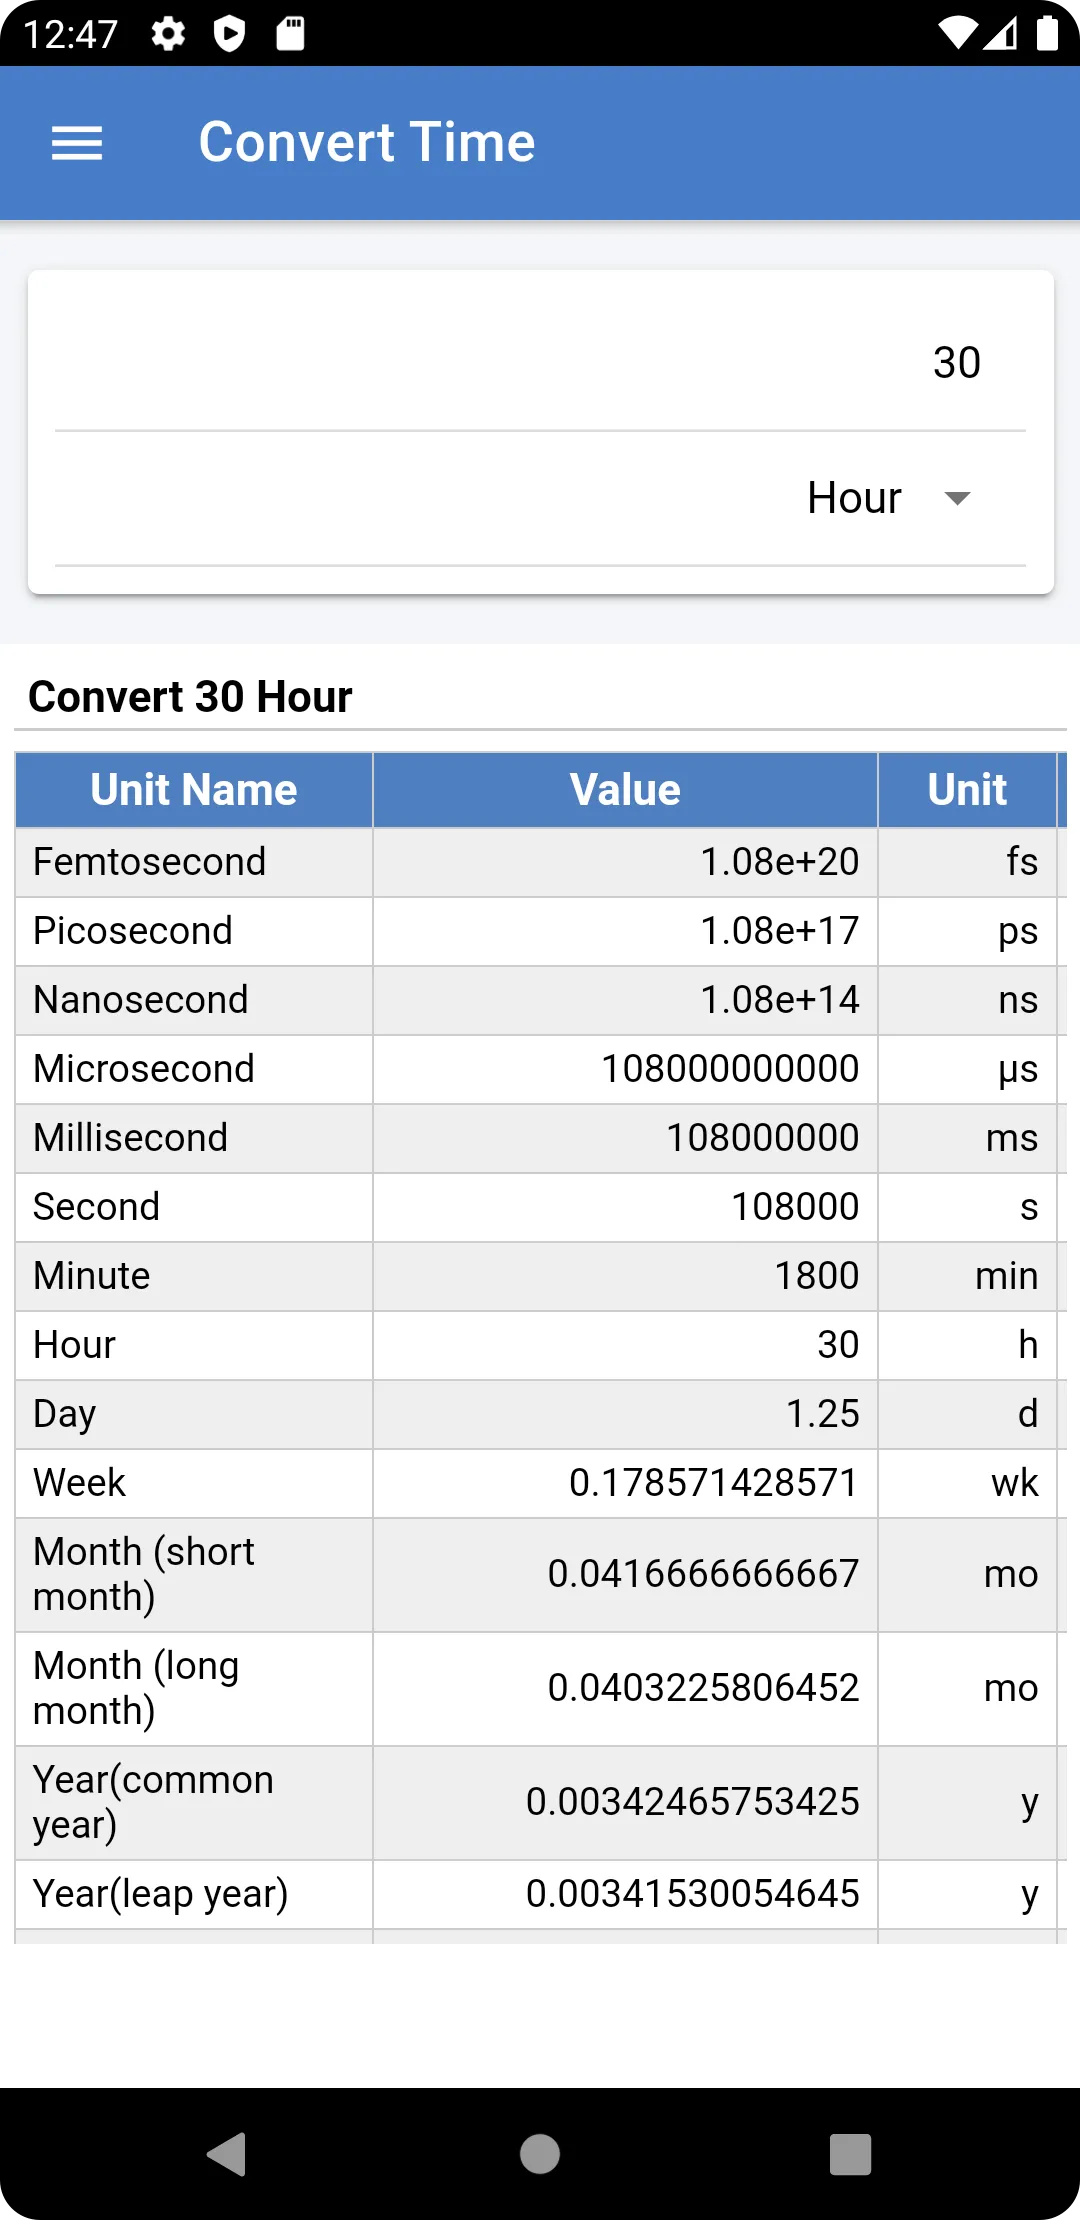
Task: Select the Week row name
Action: pos(80,1483)
